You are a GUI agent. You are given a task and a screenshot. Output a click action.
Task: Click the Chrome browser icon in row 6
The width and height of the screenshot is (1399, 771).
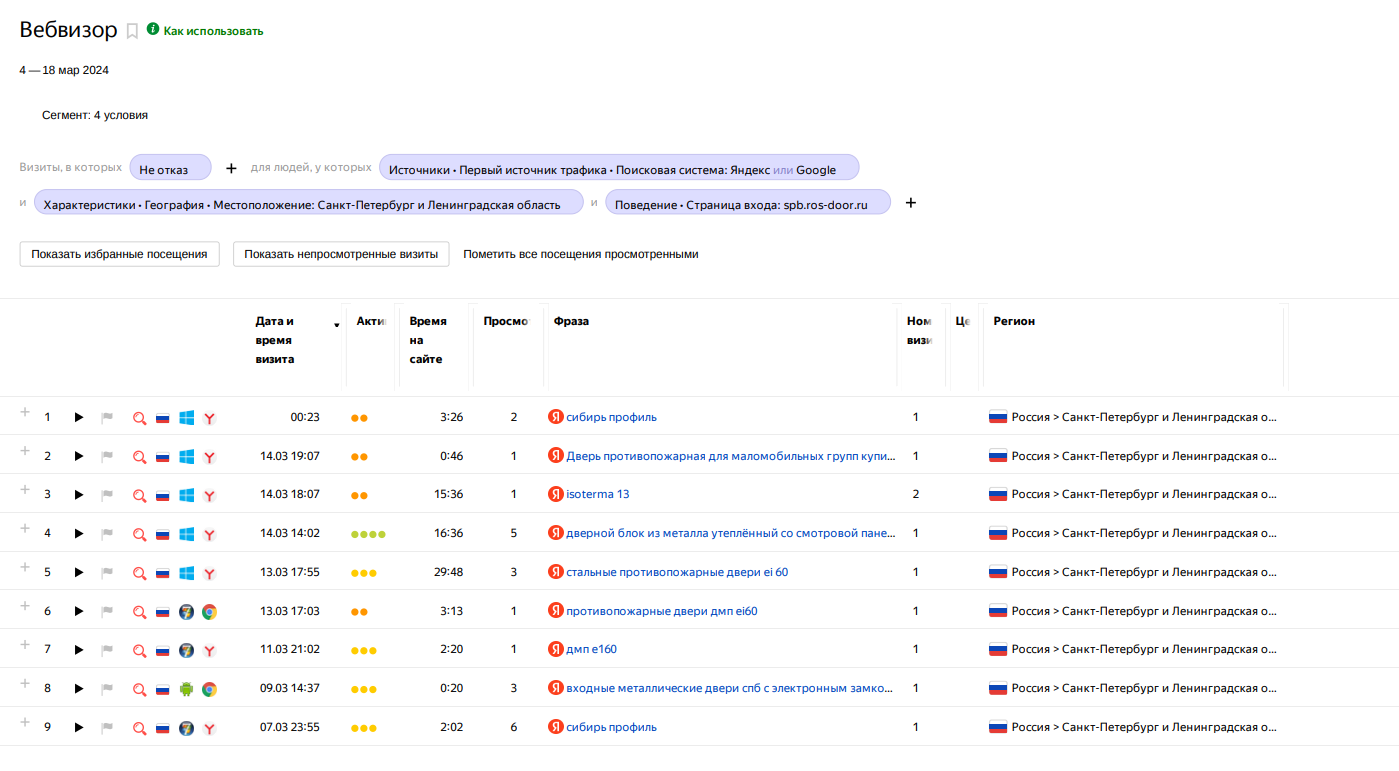tap(209, 612)
